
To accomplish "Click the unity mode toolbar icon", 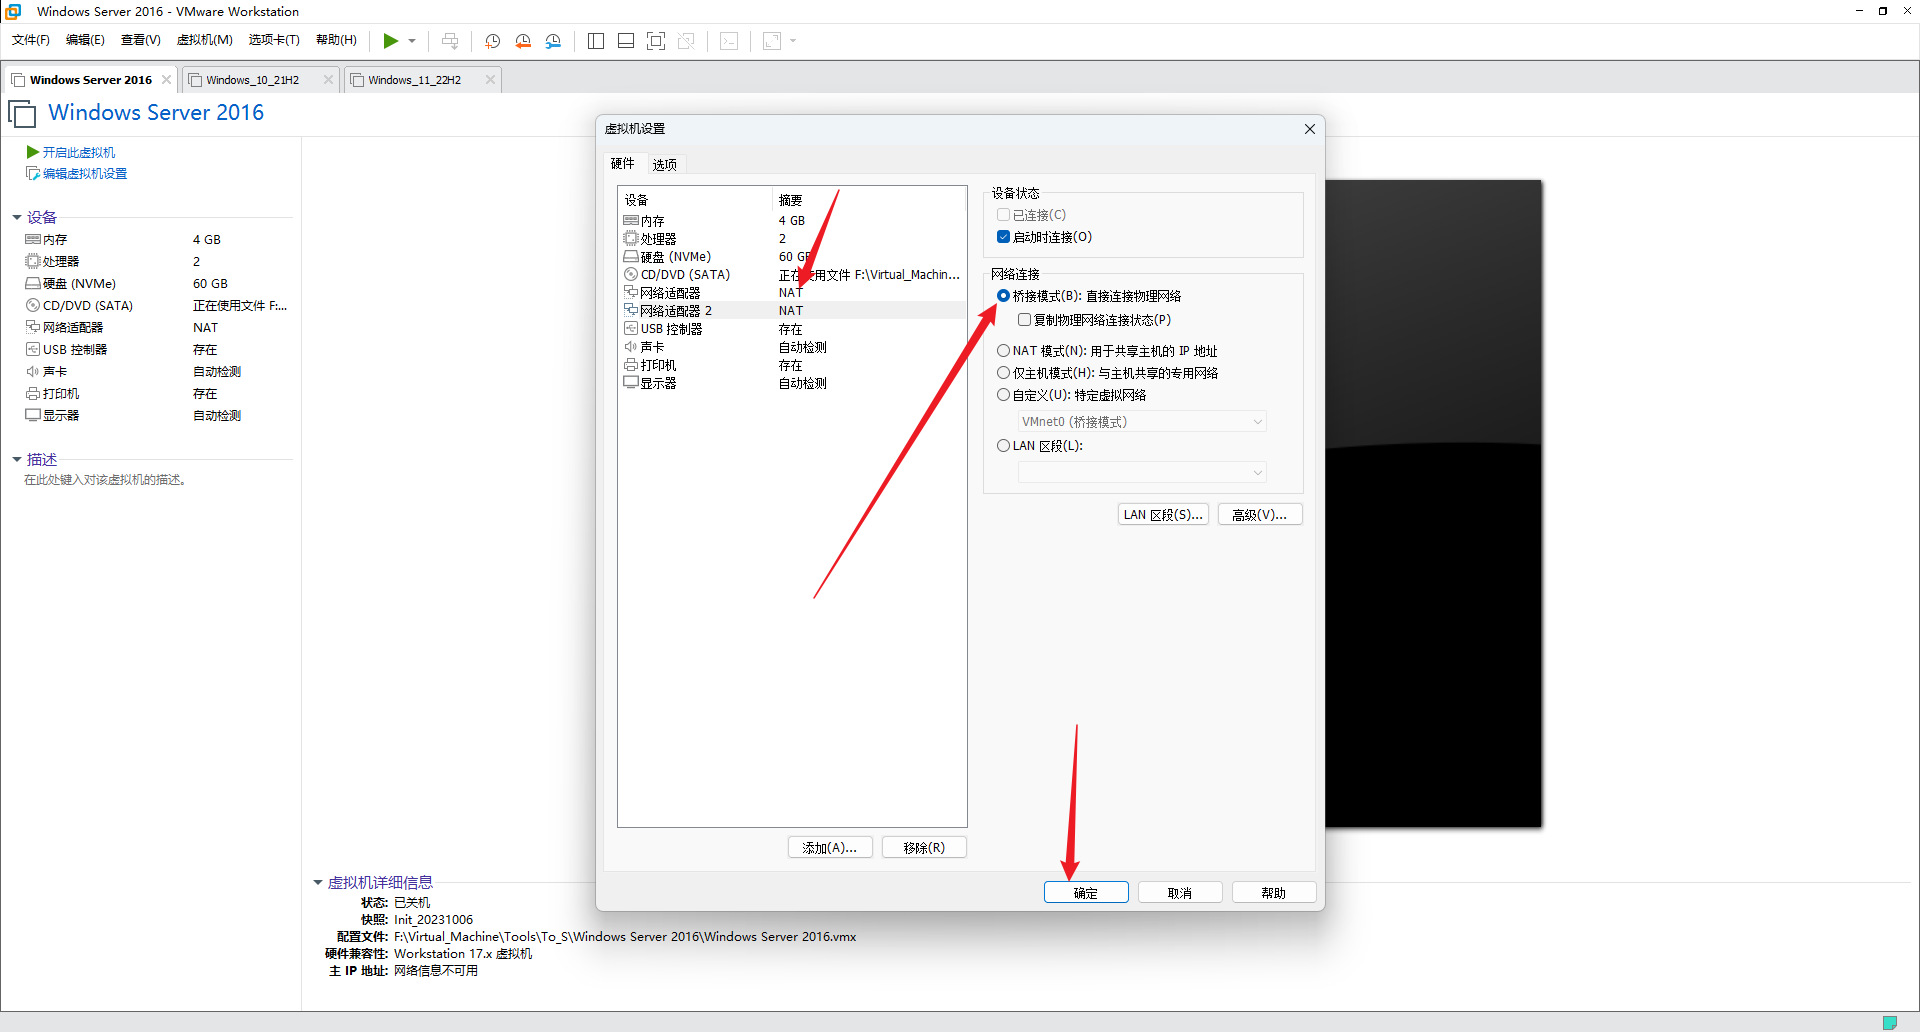I will pos(686,41).
